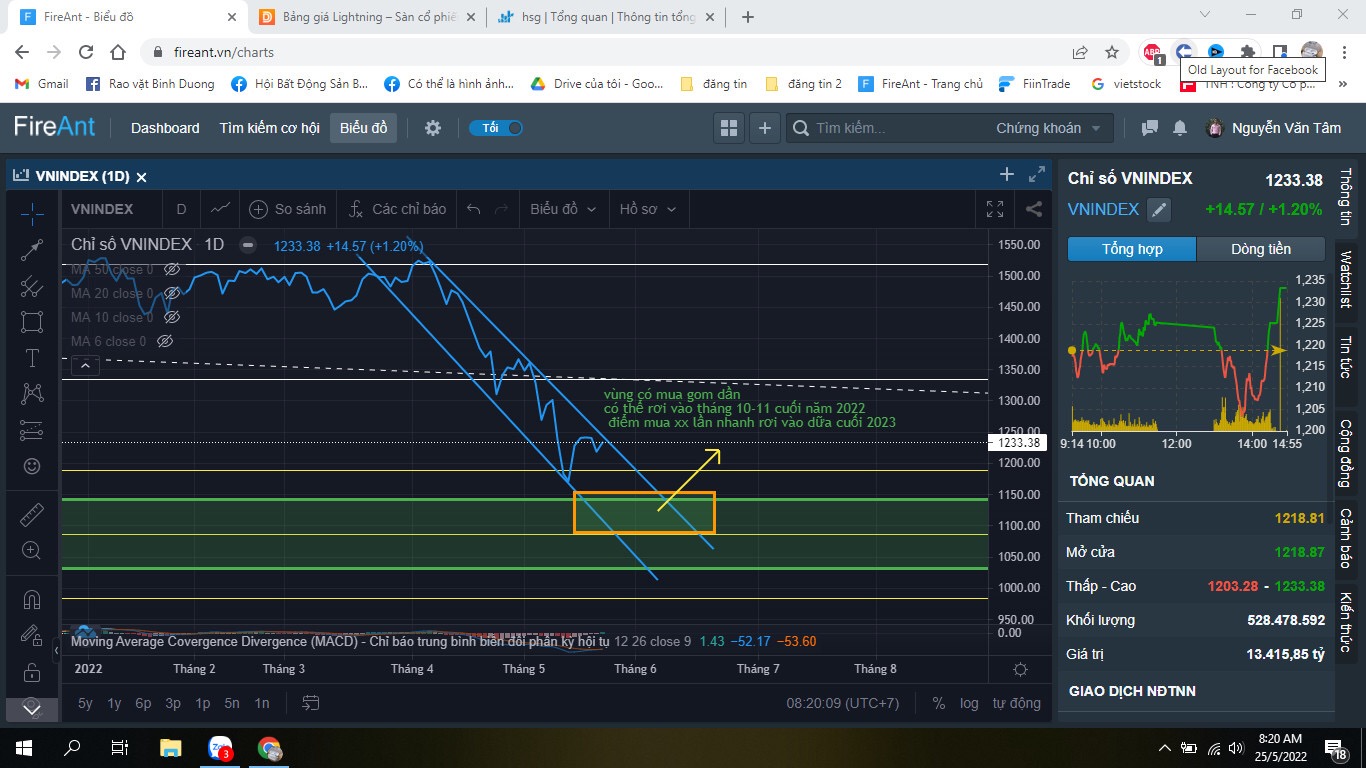1366x768 pixels.
Task: Click the Tìm kiếm search field
Action: (890, 128)
